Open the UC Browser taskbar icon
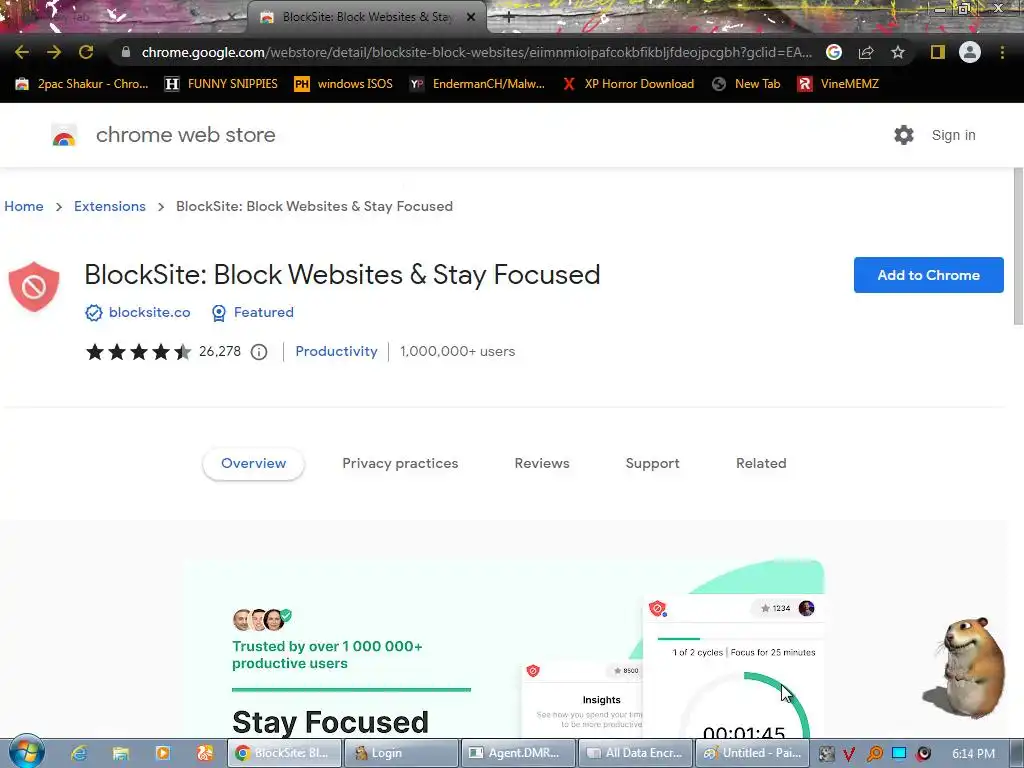 point(205,753)
